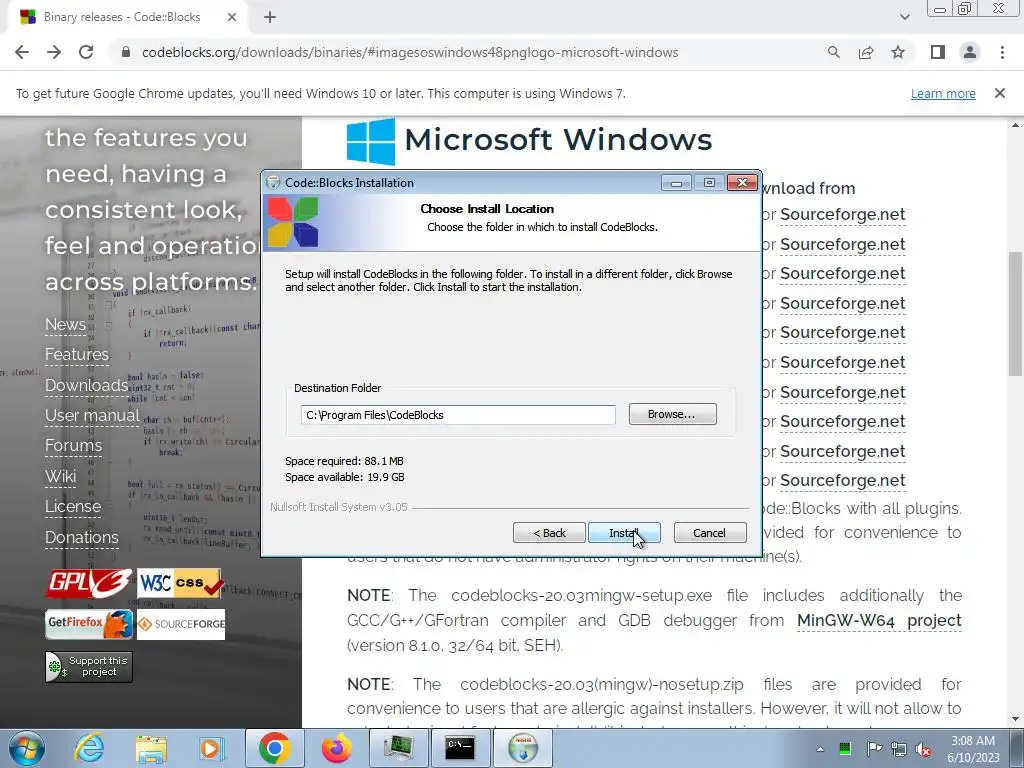Screen dimensions: 1024x768
Task: Open the MinGW-W64 project link
Action: [x=879, y=620]
